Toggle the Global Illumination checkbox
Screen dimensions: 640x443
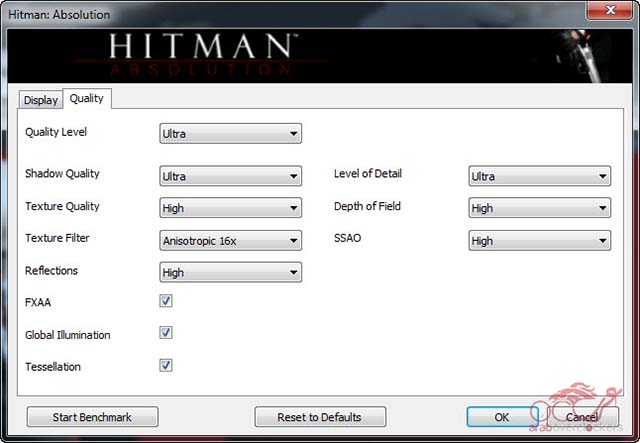[x=166, y=333]
